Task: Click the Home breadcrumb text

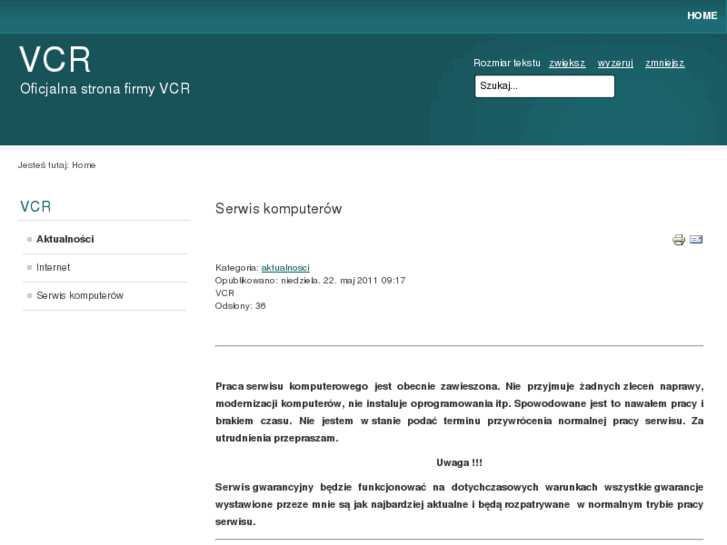Action: 83,165
